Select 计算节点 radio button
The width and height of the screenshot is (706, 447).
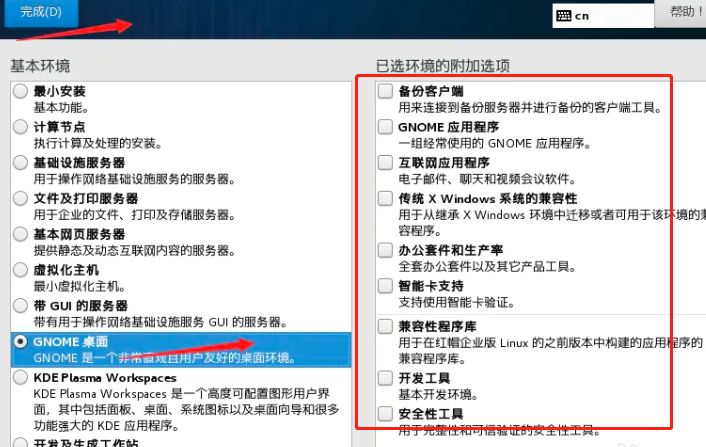pyautogui.click(x=20, y=127)
